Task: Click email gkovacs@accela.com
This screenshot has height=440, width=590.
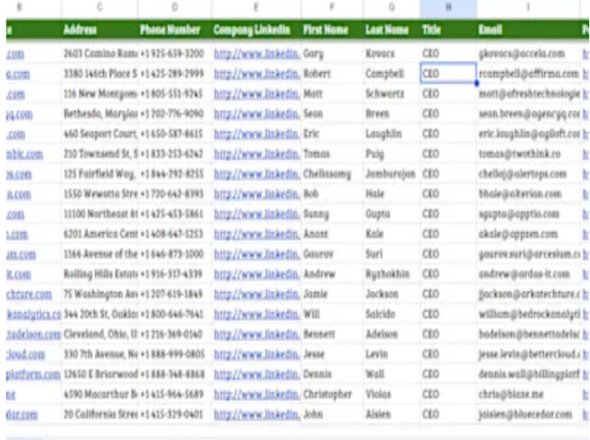Action: [x=522, y=54]
